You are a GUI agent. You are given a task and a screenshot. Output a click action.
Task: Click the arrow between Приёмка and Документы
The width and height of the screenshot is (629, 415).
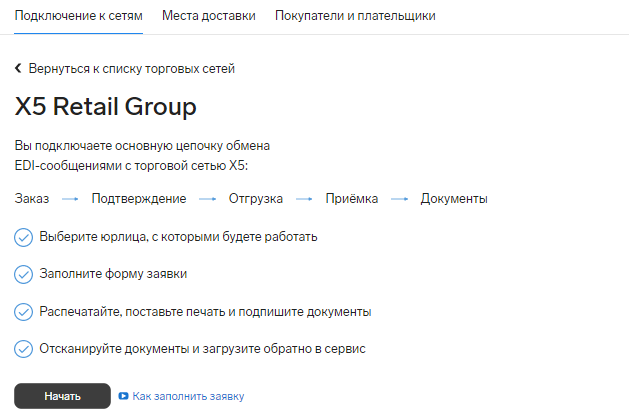tap(400, 199)
